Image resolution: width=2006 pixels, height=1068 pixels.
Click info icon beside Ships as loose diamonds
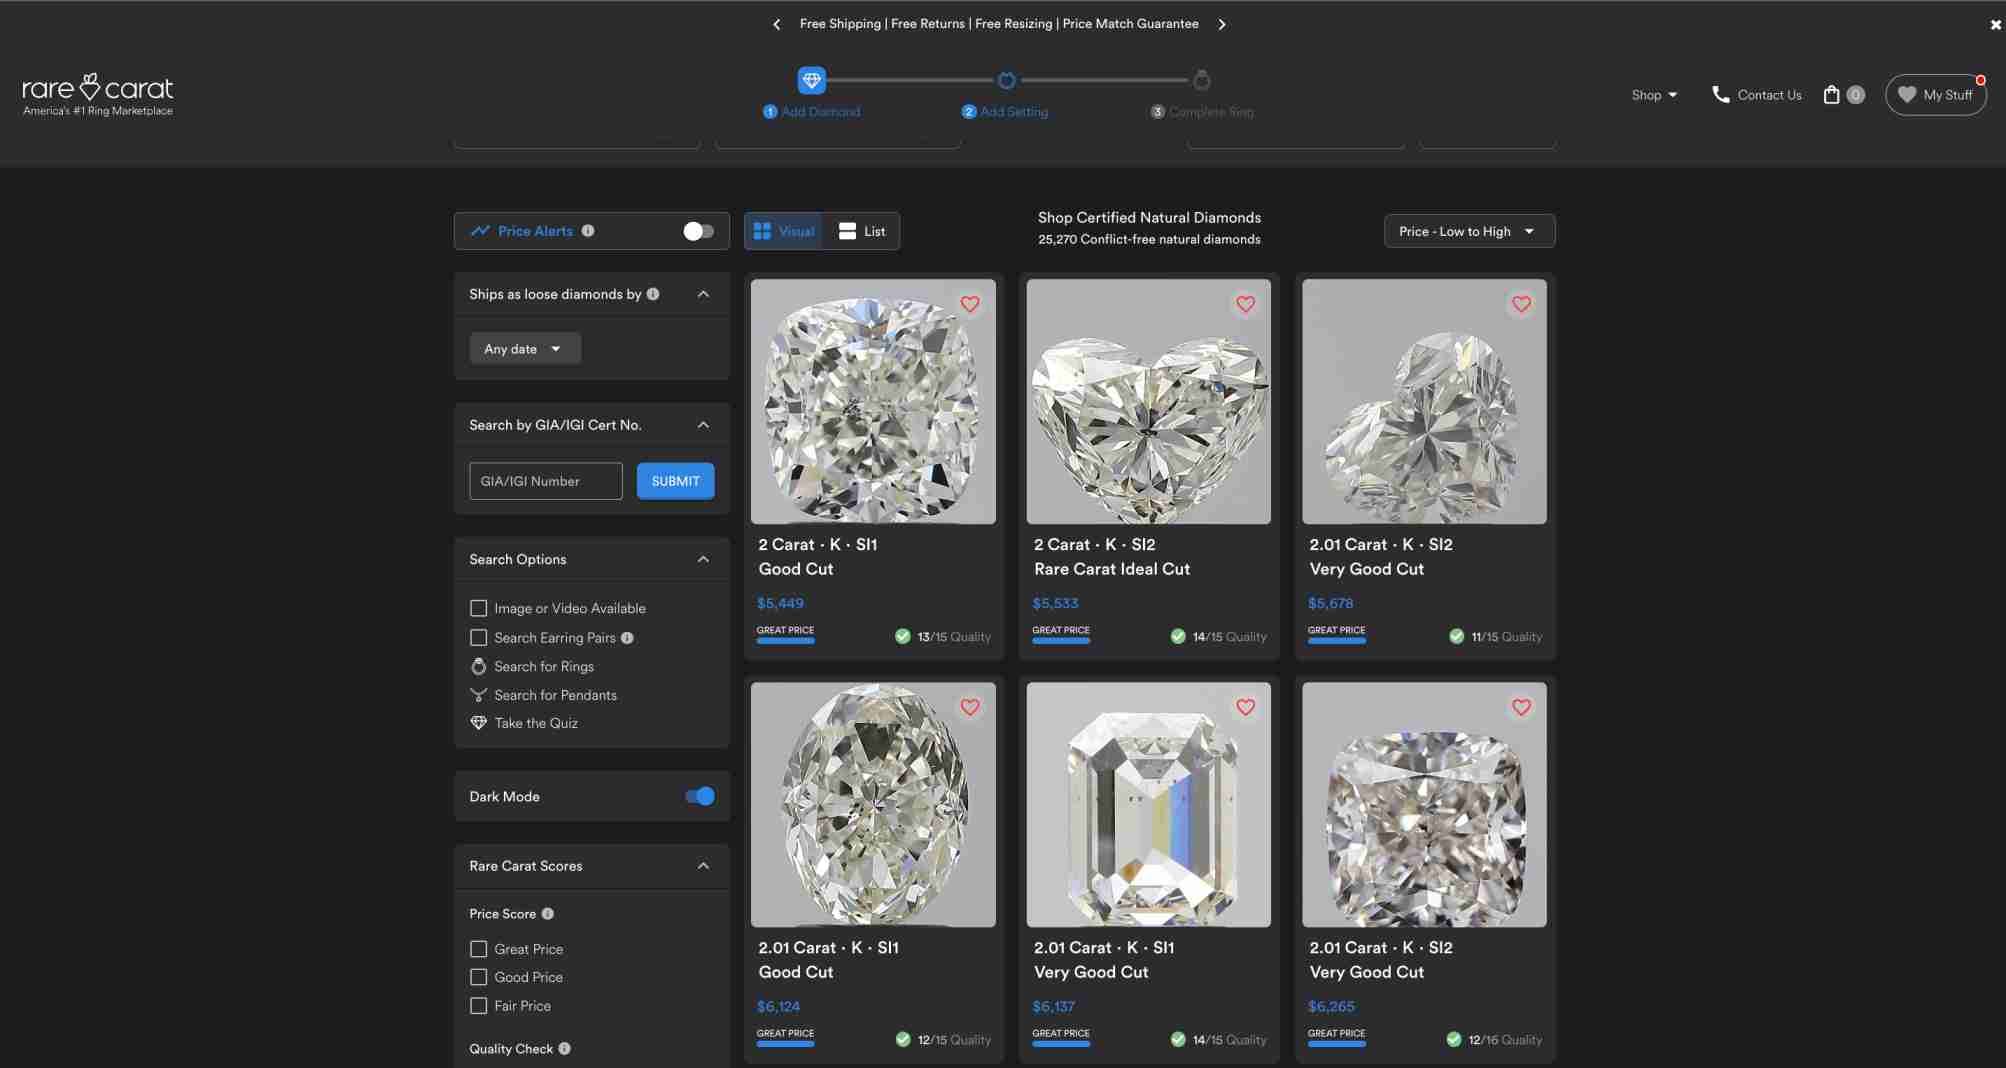[x=653, y=294]
